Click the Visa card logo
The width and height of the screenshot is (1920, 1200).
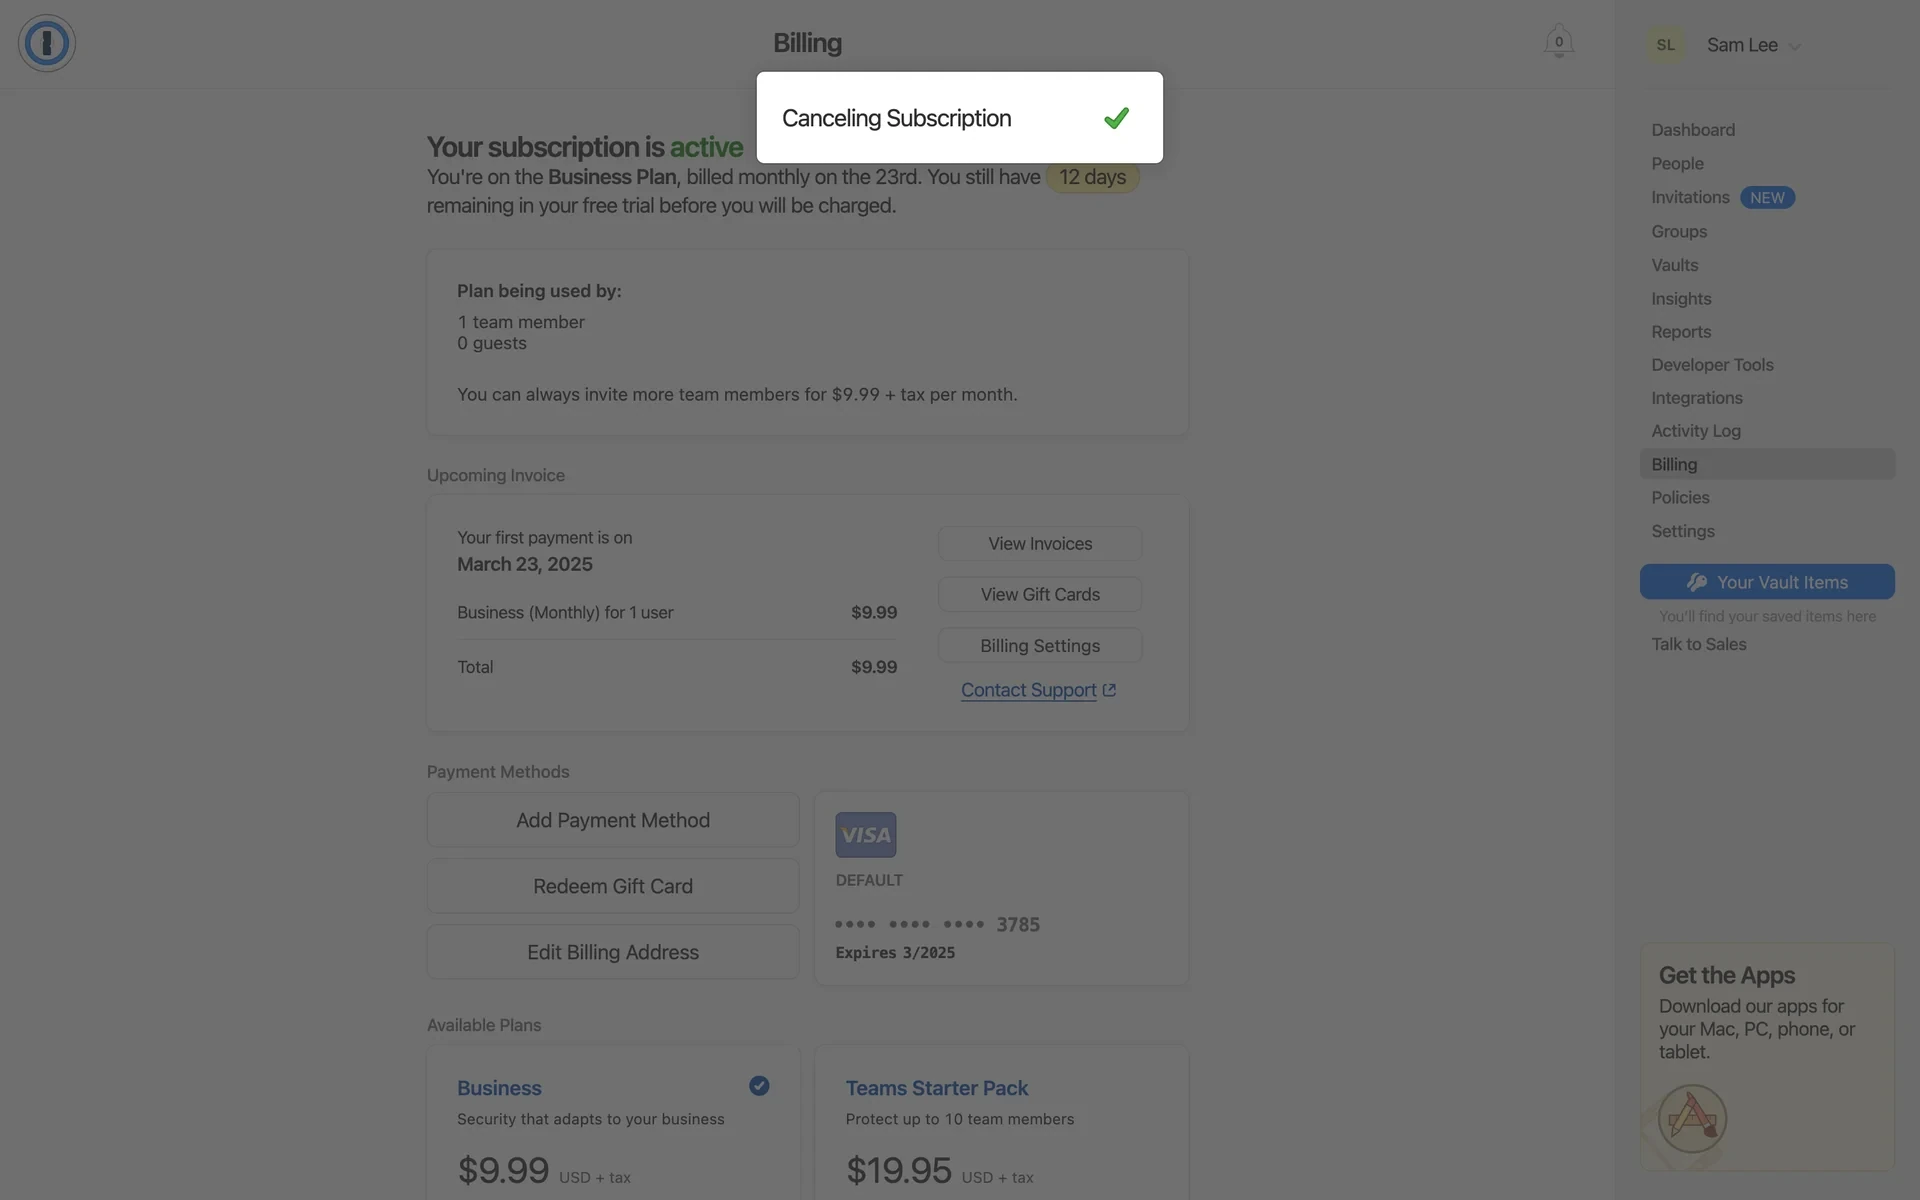point(866,834)
